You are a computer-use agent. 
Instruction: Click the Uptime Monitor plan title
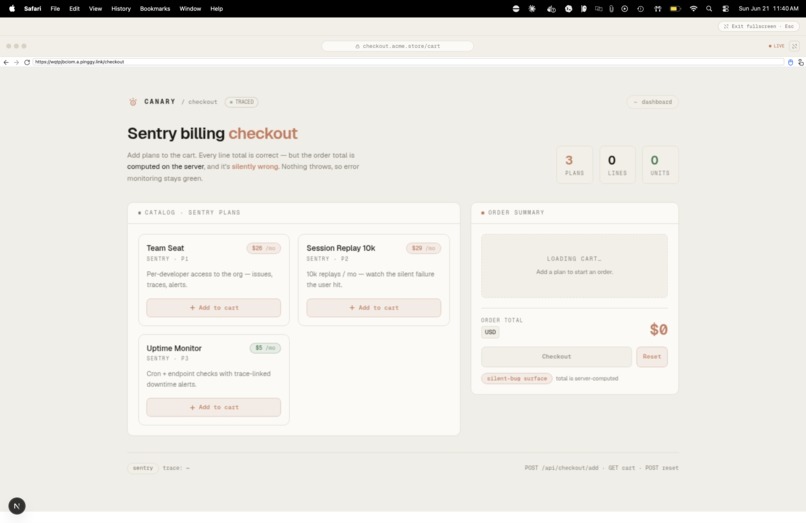[x=174, y=348]
